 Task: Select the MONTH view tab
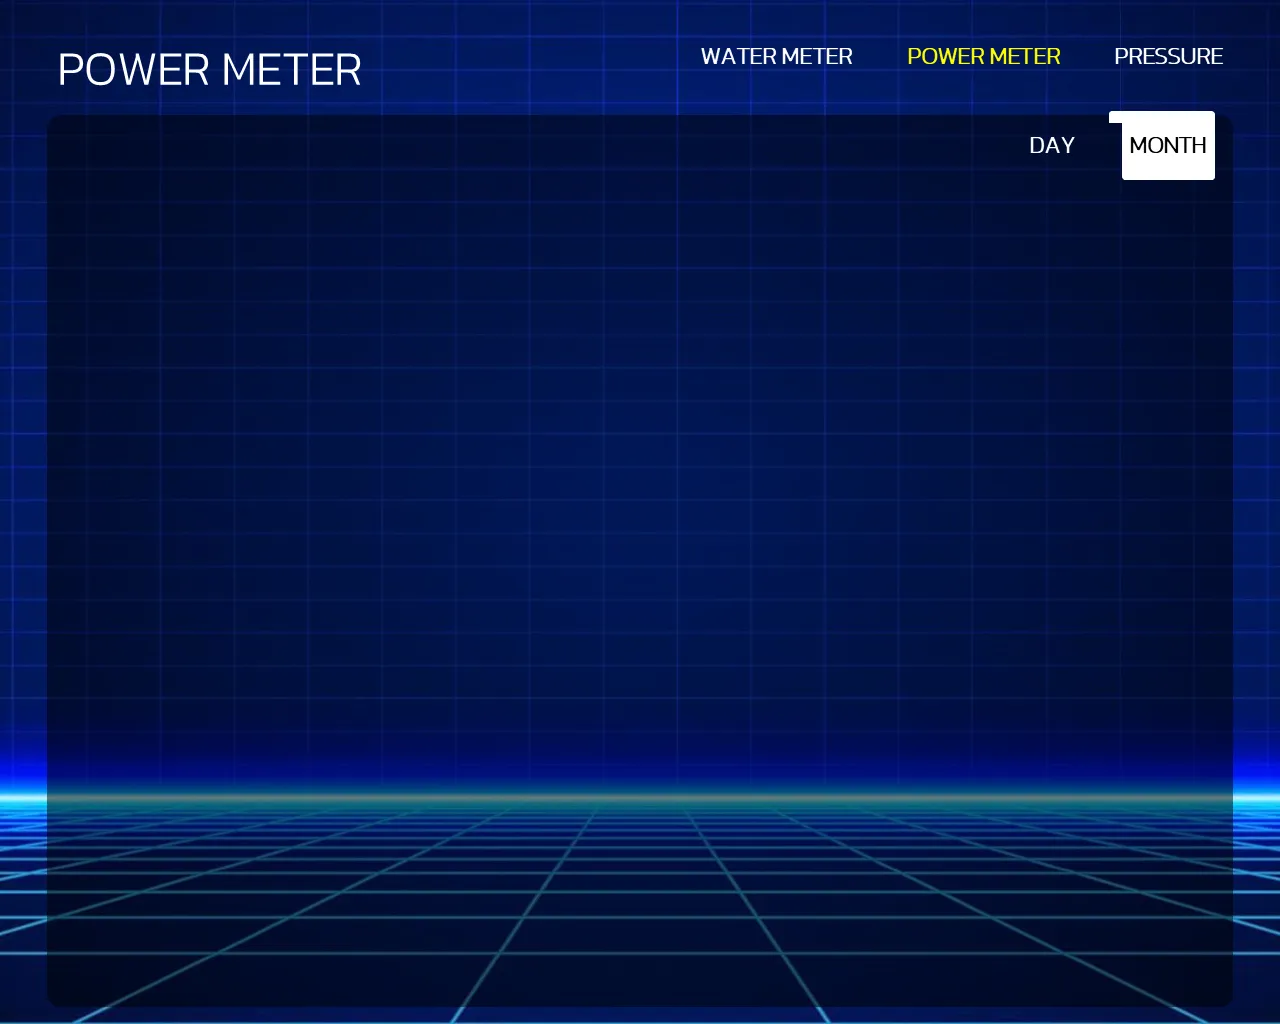coord(1168,145)
